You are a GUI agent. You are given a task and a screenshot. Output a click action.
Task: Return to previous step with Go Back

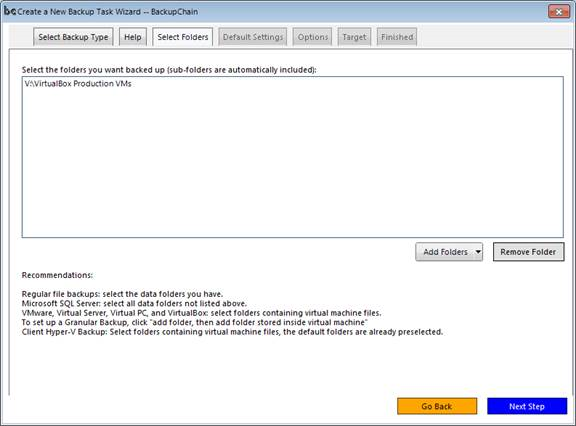tap(437, 406)
